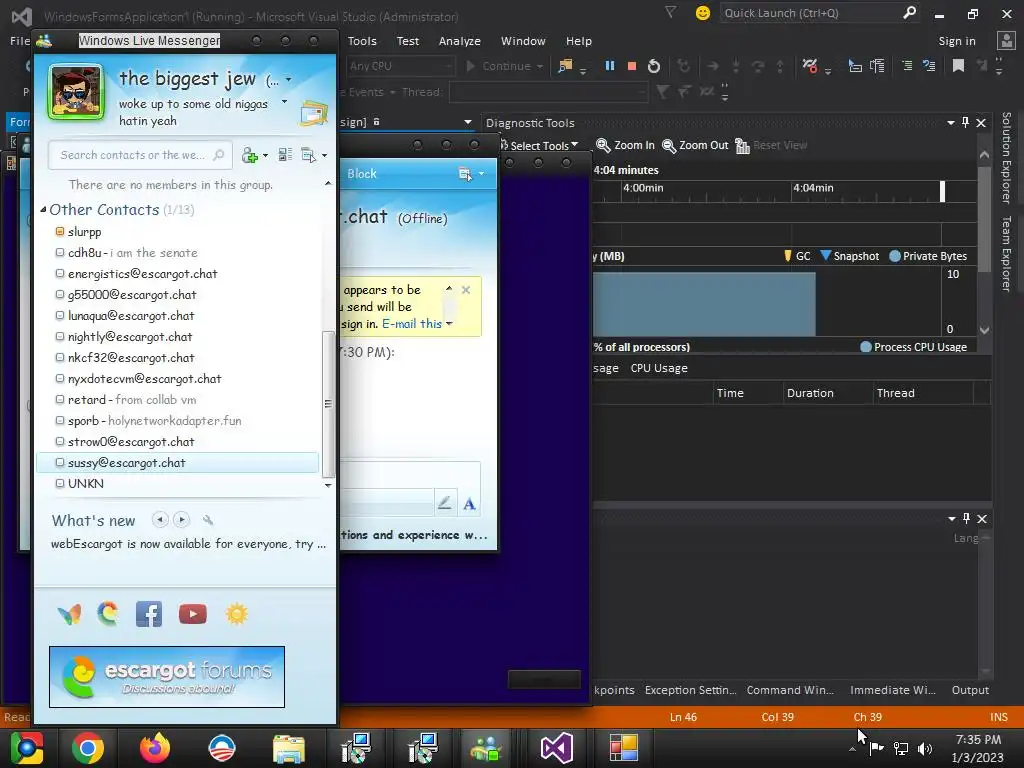1024x768 pixels.
Task: Switch to the CPU Usage tab
Action: coord(659,368)
